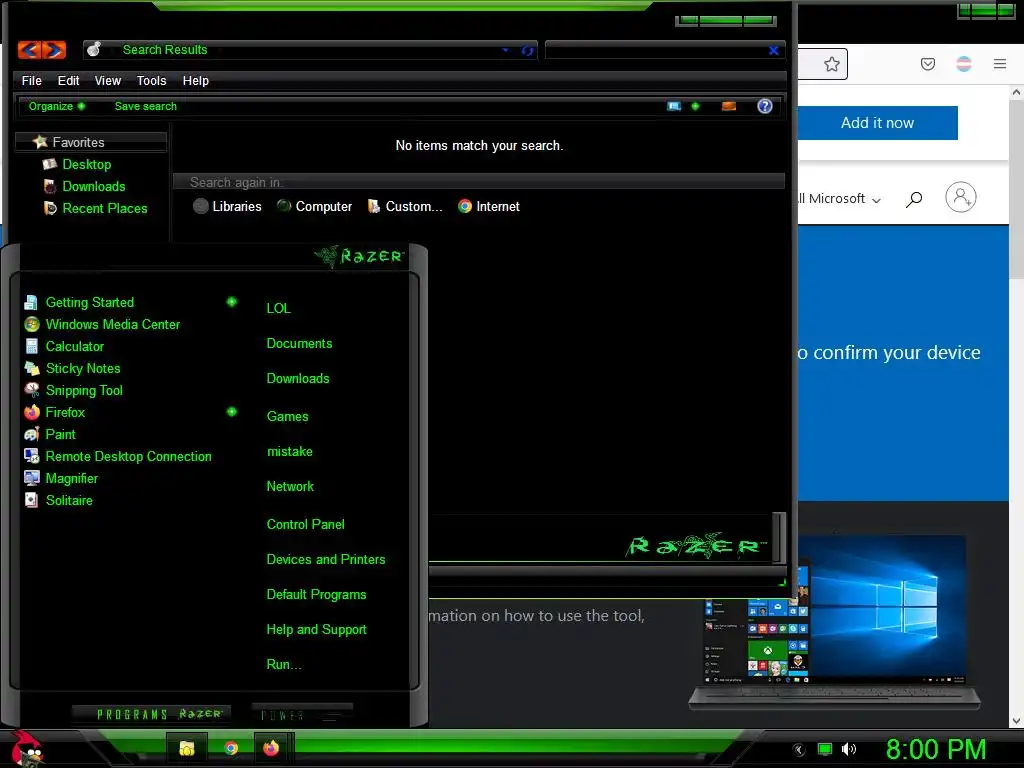
Task: Search again on the Internet
Action: coord(488,206)
